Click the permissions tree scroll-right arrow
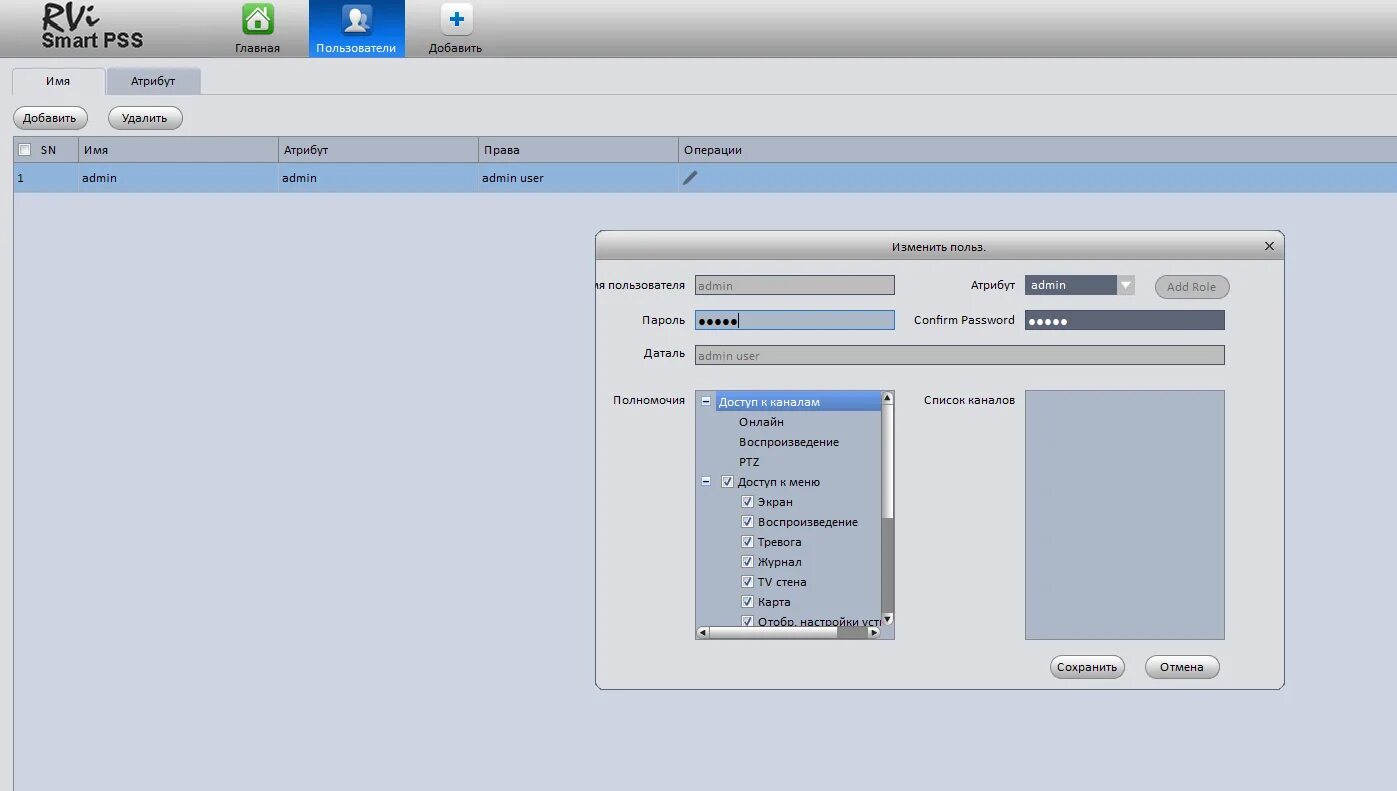Screen dimensions: 1397x791 pyautogui.click(x=873, y=632)
